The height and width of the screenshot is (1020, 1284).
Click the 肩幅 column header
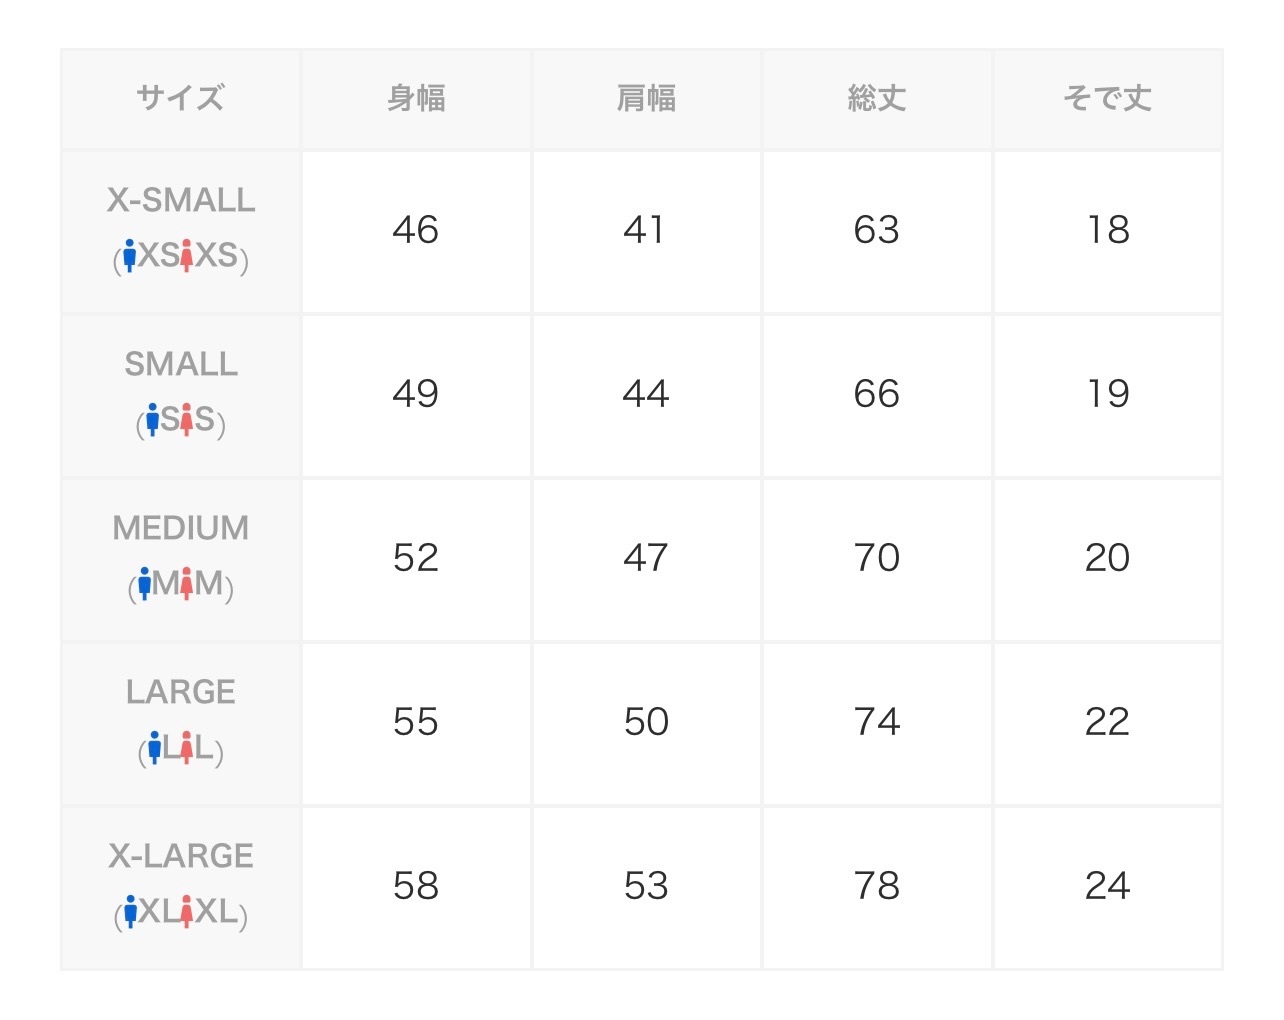pos(646,99)
